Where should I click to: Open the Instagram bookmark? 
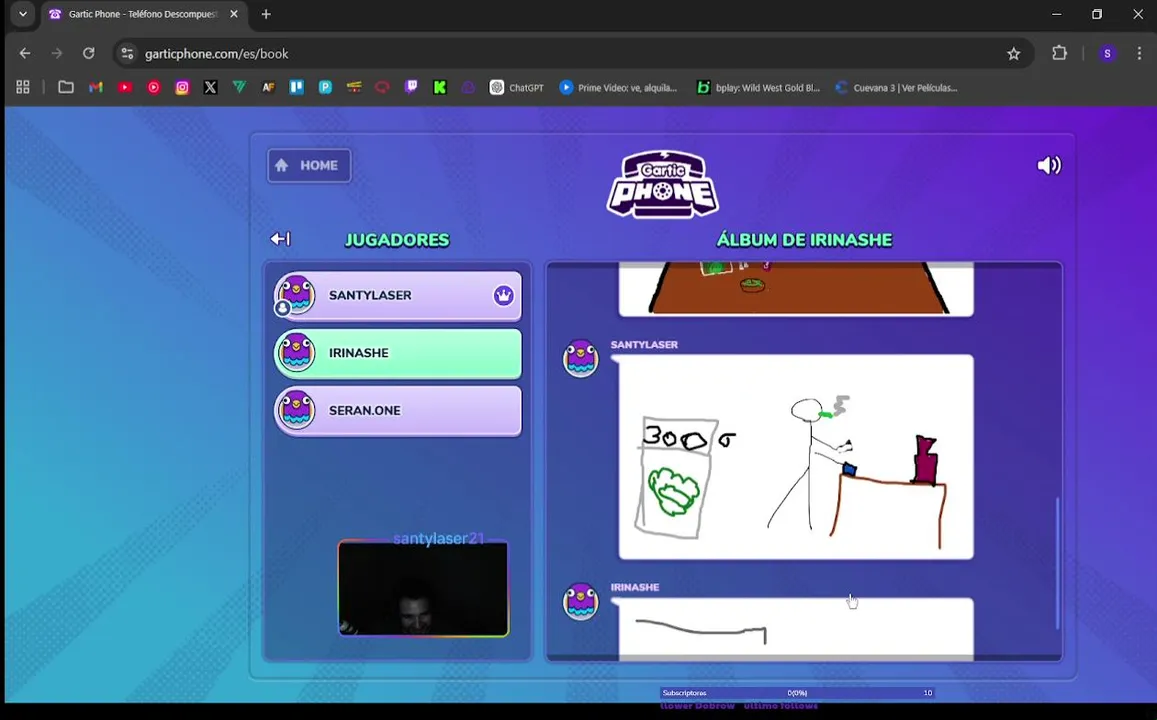point(182,87)
